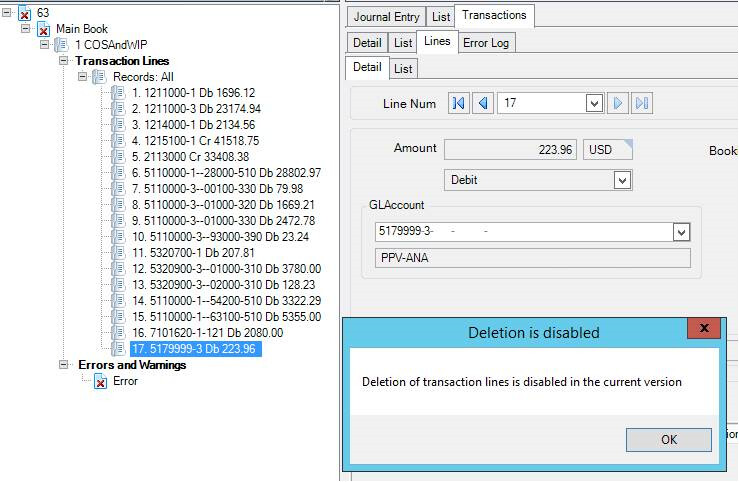This screenshot has height=482, width=739.
Task: Click document icon of line 12. 5320900-3--01000-310
Action: point(118,269)
